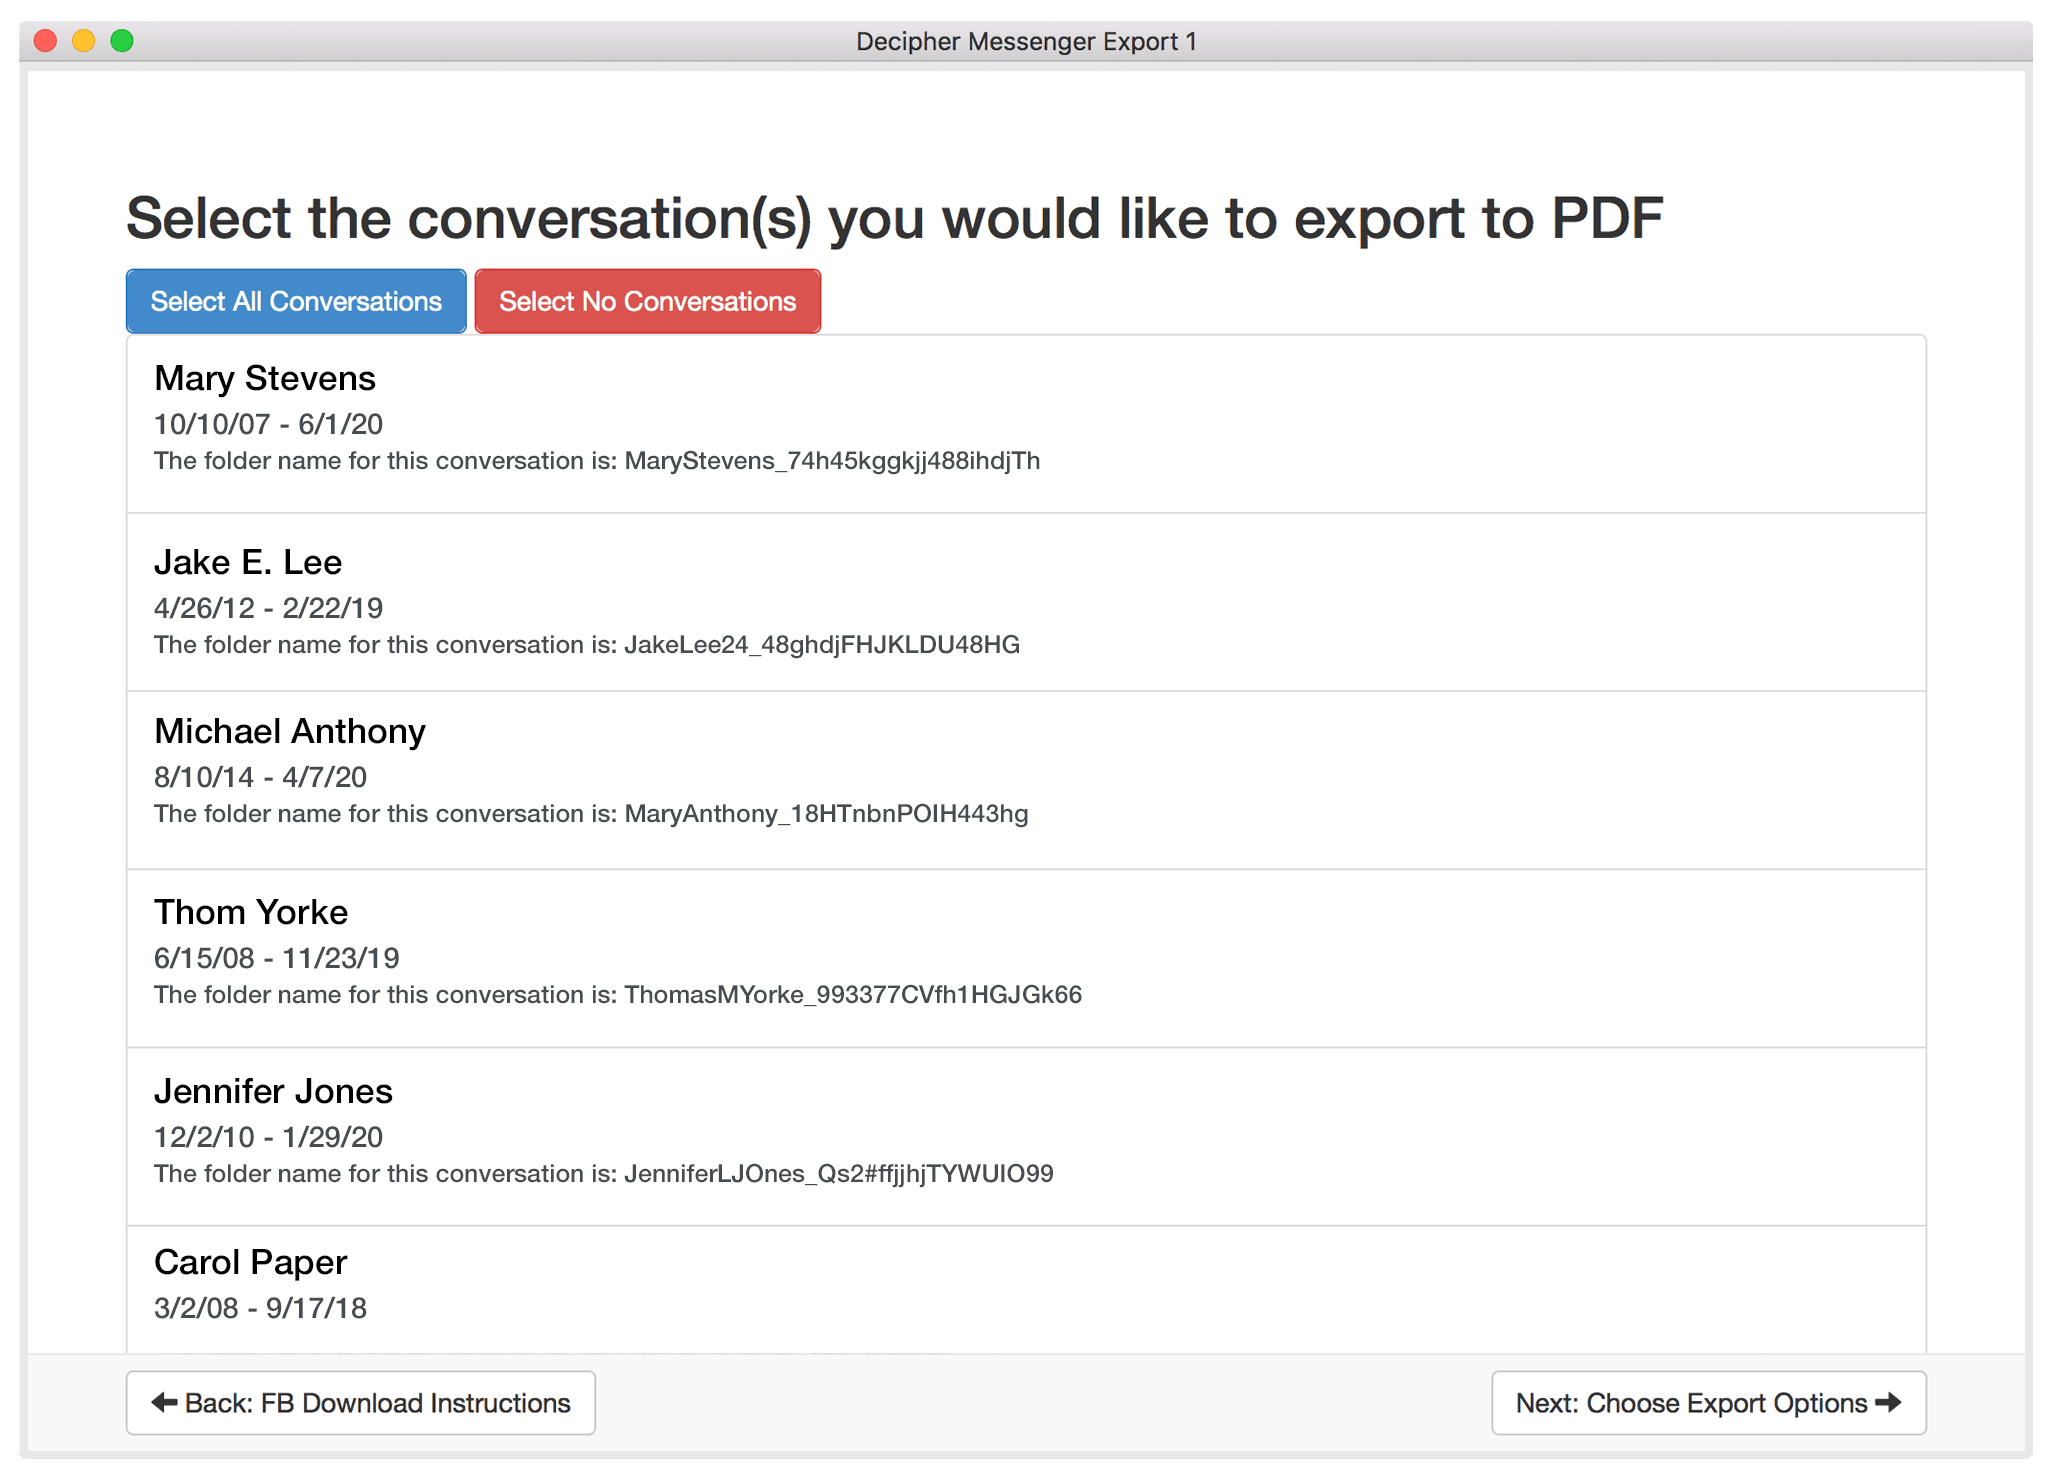Screen dimensions: 2063x1484
Task: Click folder name JakeLee24_48ghdjFHJKLDU48HG line
Action: pos(587,645)
